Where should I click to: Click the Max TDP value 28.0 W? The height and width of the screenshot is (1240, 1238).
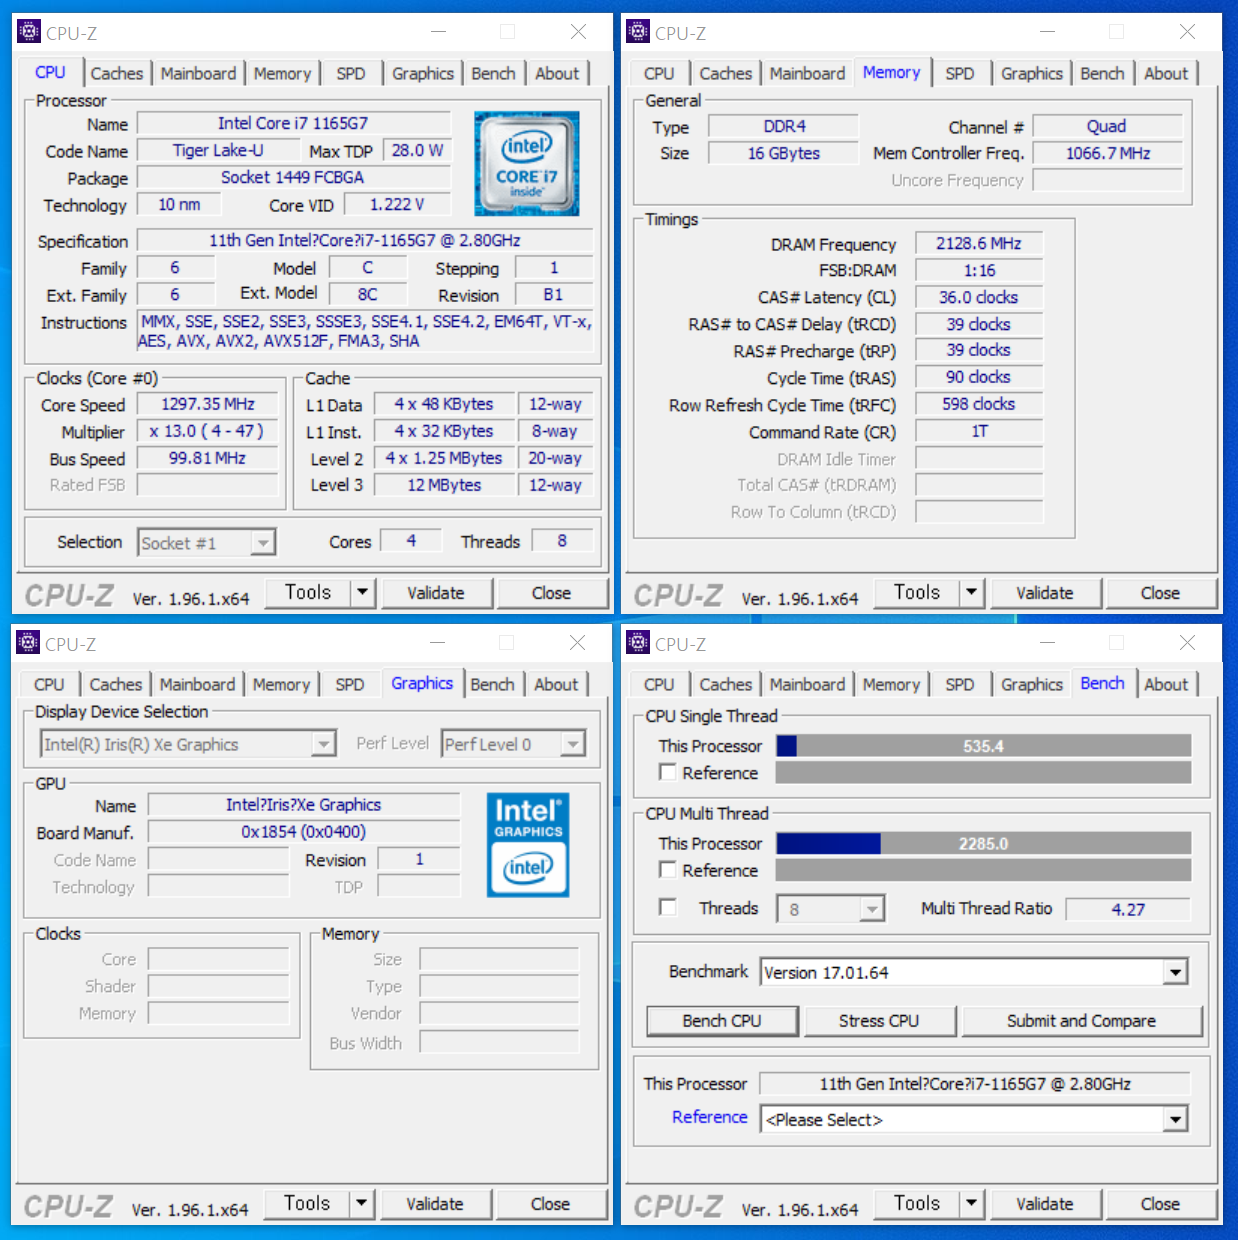(x=417, y=150)
